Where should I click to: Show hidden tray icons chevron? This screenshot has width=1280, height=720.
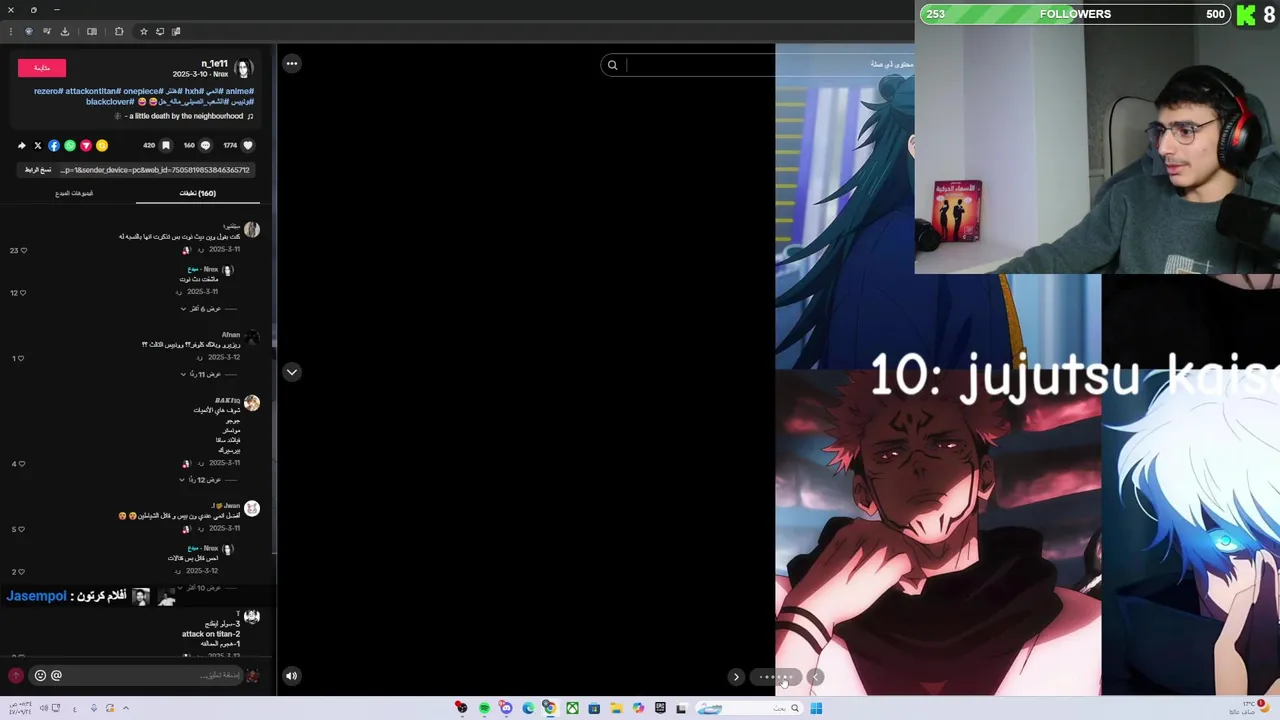[125, 709]
